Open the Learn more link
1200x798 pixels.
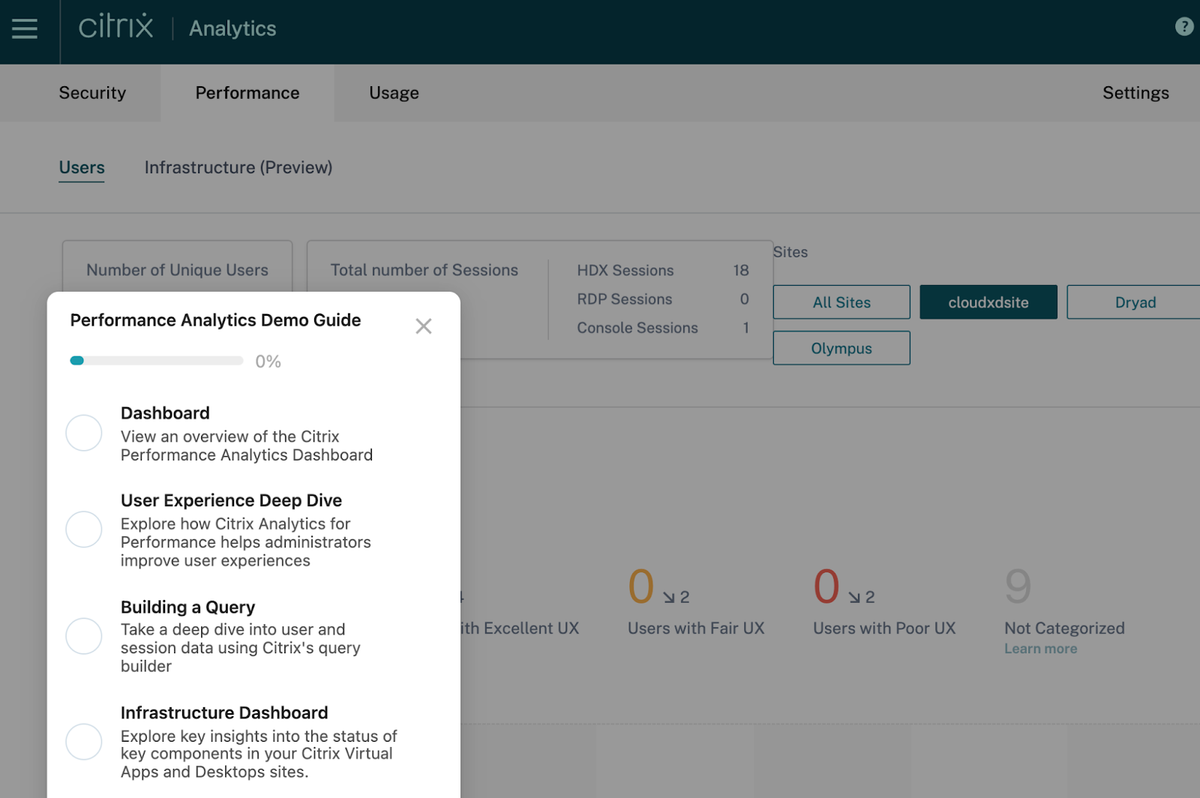click(1041, 649)
